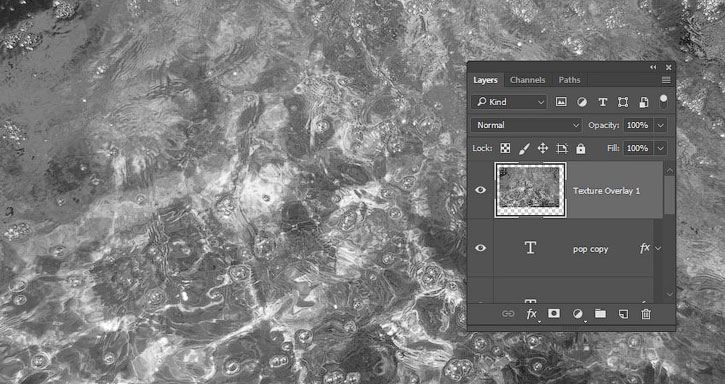The width and height of the screenshot is (725, 384).
Task: Click the Opacity 100% value field
Action: coord(639,125)
